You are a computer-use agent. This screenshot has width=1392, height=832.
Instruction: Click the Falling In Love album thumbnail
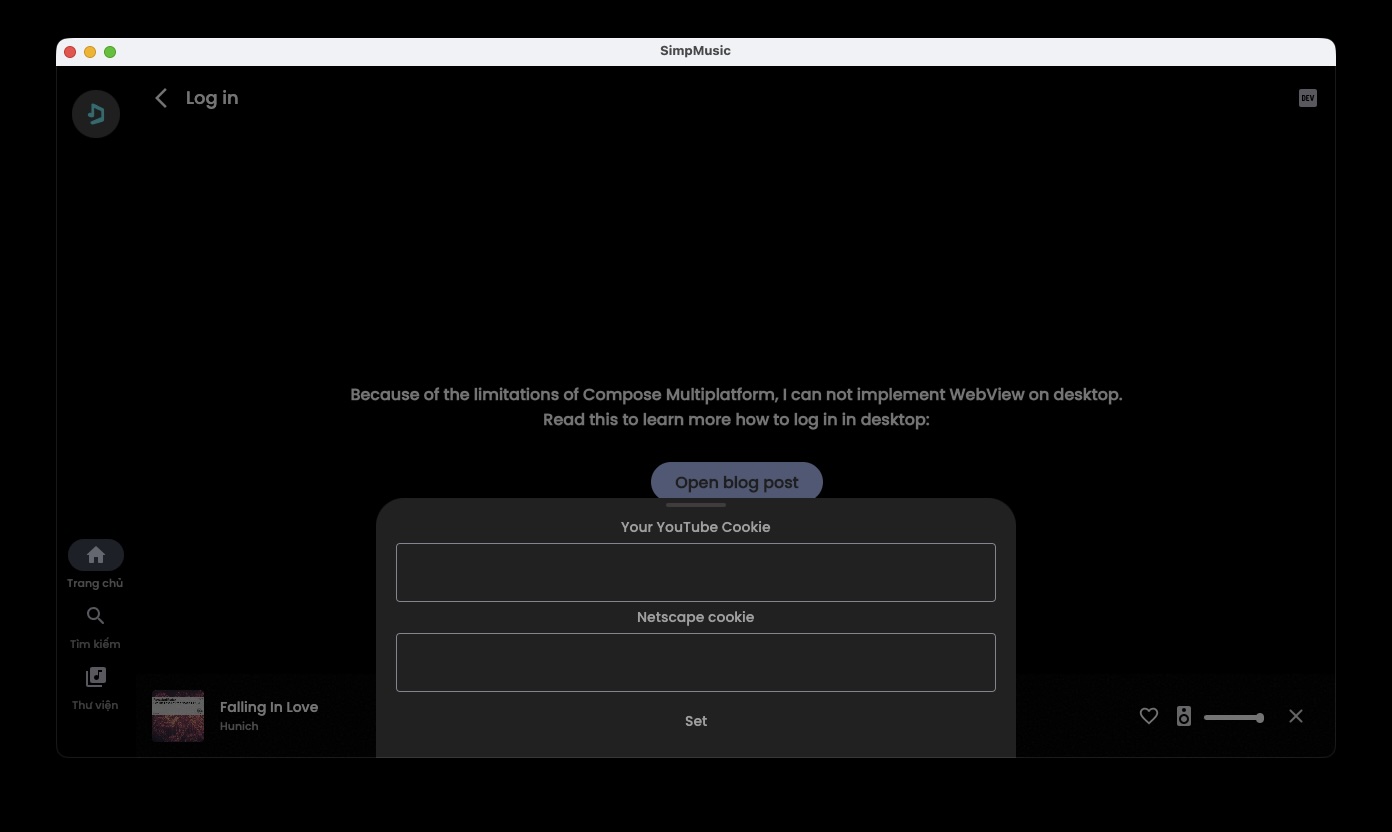[178, 716]
